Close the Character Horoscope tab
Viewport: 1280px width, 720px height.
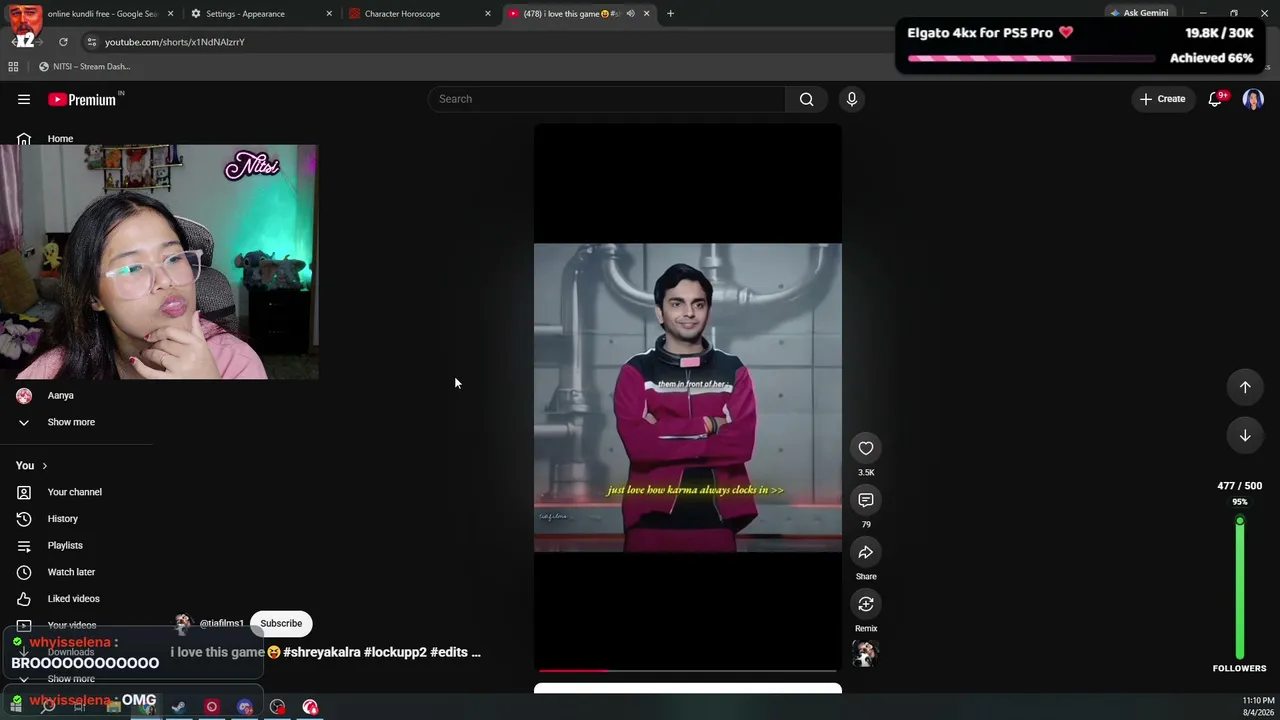coord(488,14)
